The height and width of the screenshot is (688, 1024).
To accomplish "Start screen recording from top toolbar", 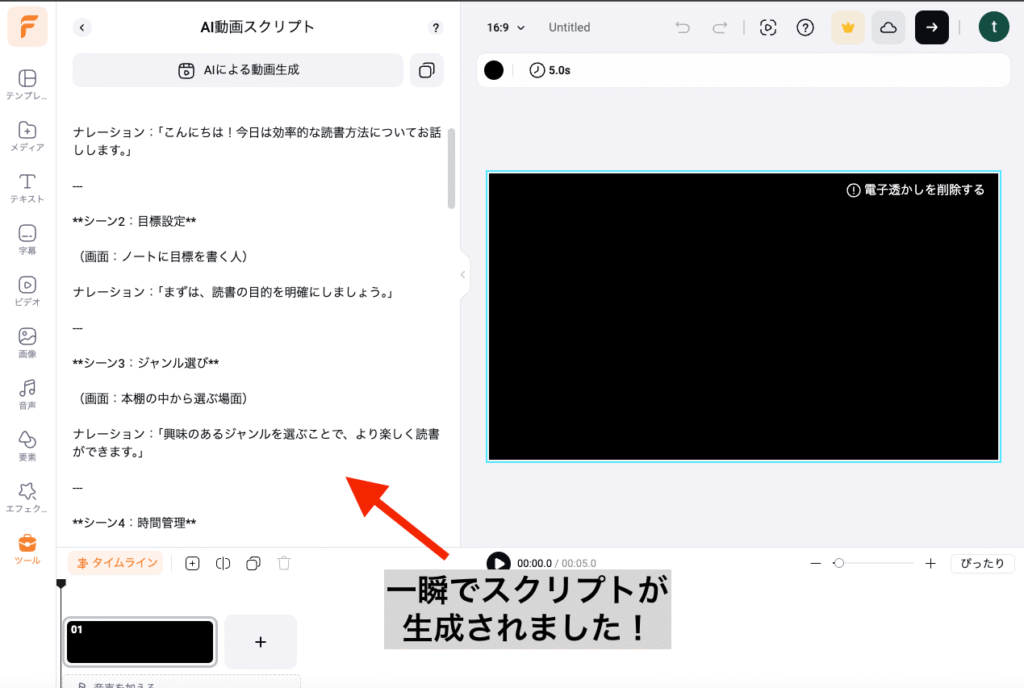I will [768, 27].
